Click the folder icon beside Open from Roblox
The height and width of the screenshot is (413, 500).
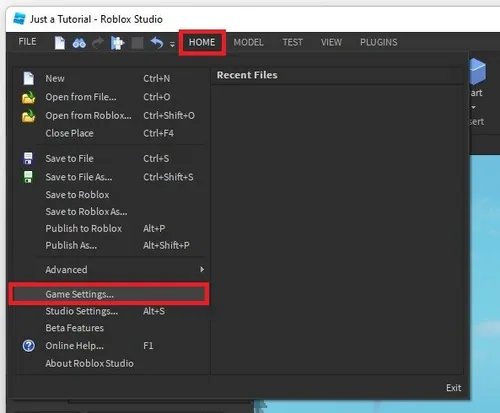point(29,116)
